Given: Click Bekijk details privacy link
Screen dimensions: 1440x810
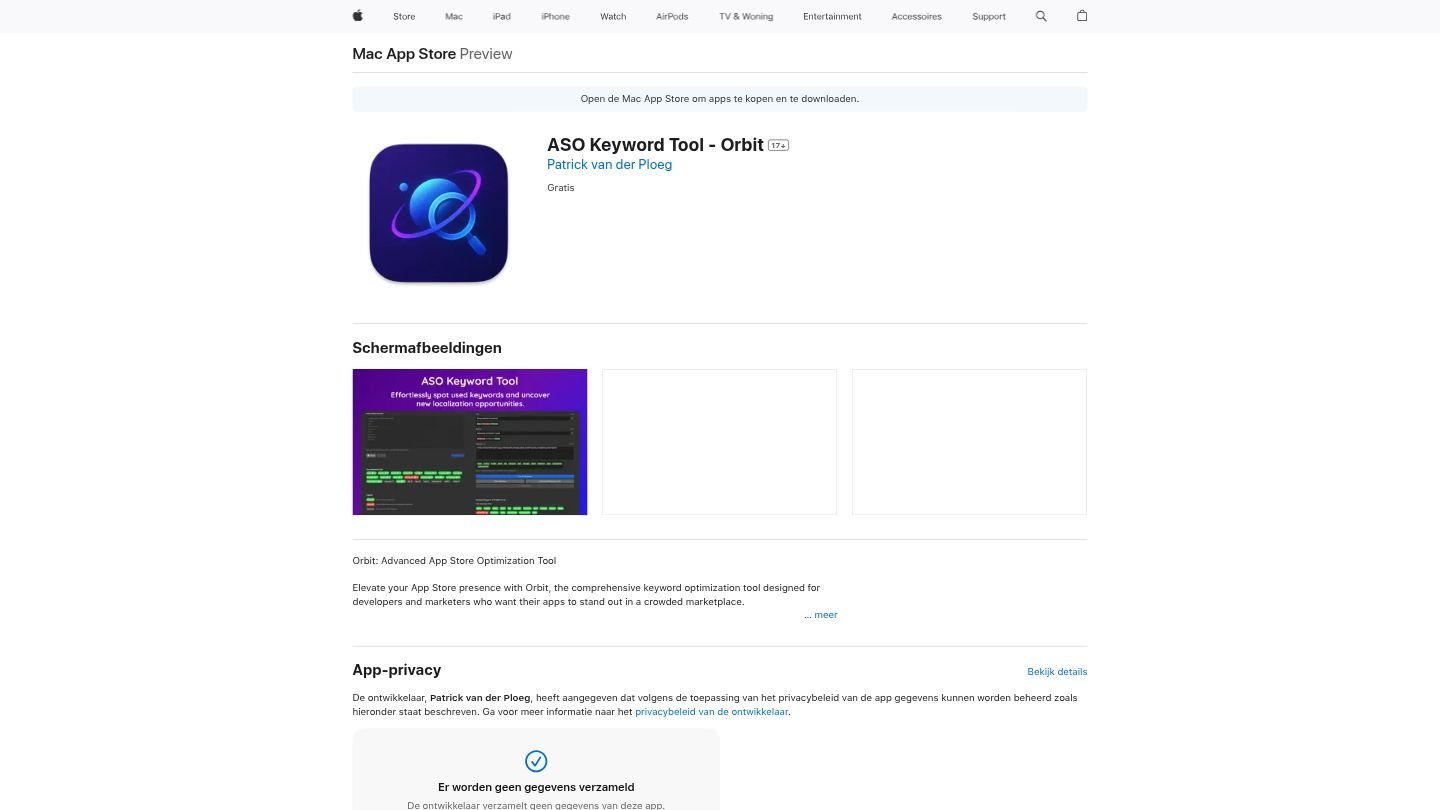Looking at the screenshot, I should pyautogui.click(x=1057, y=672).
